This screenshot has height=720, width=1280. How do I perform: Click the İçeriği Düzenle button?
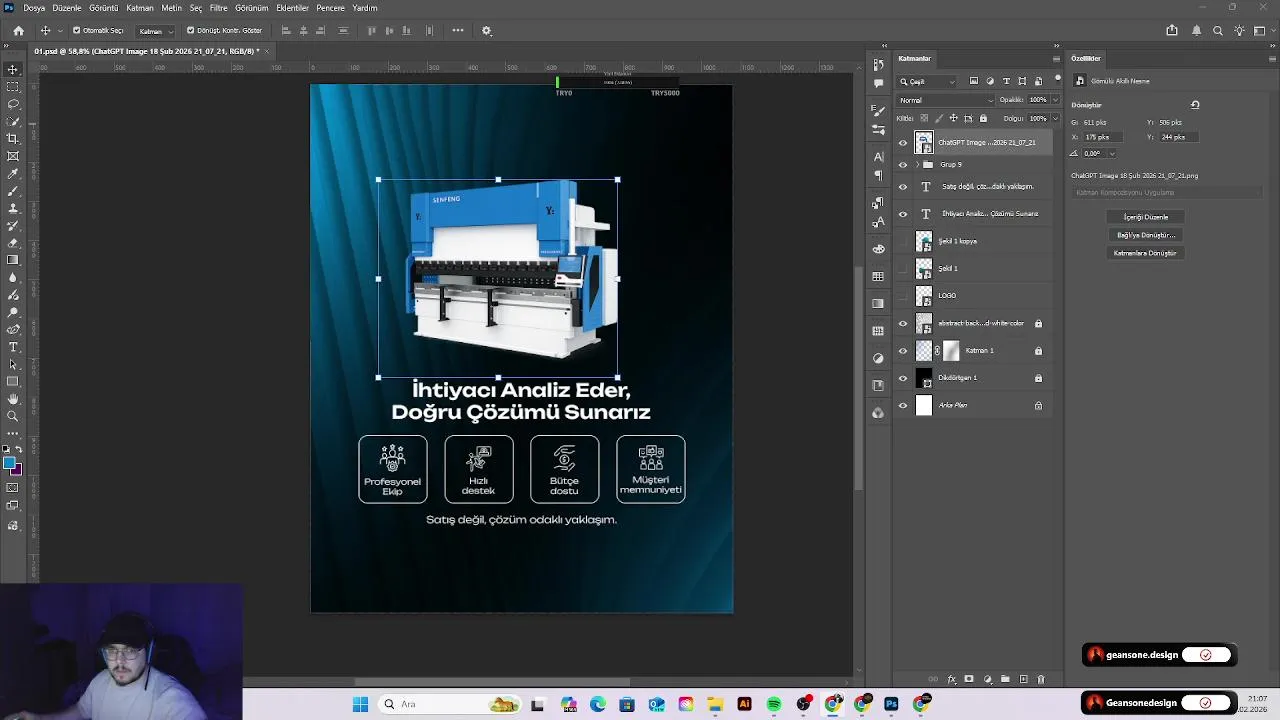point(1145,217)
